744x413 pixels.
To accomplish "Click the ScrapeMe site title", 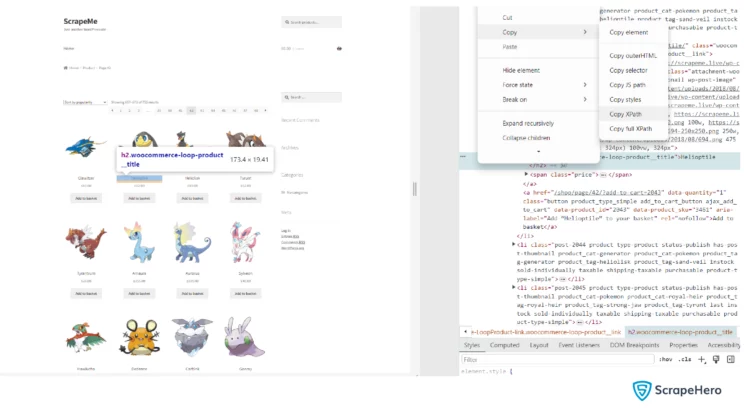I will click(81, 21).
